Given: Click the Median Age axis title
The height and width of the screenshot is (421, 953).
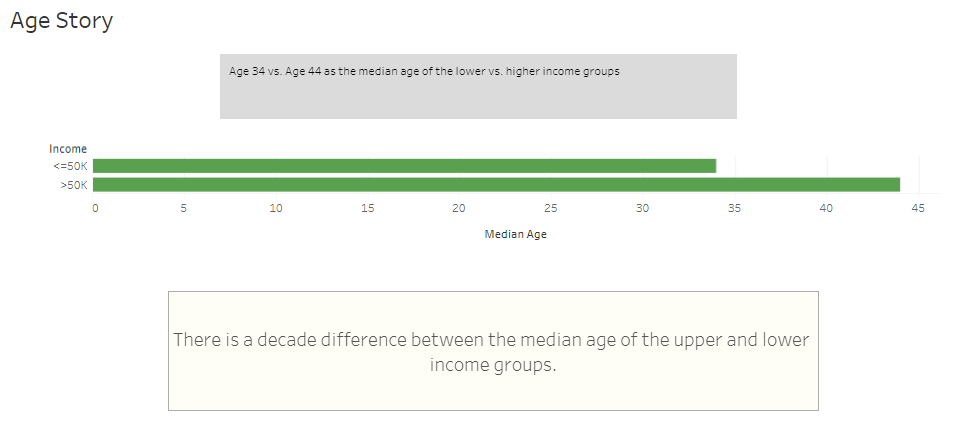Looking at the screenshot, I should [515, 235].
